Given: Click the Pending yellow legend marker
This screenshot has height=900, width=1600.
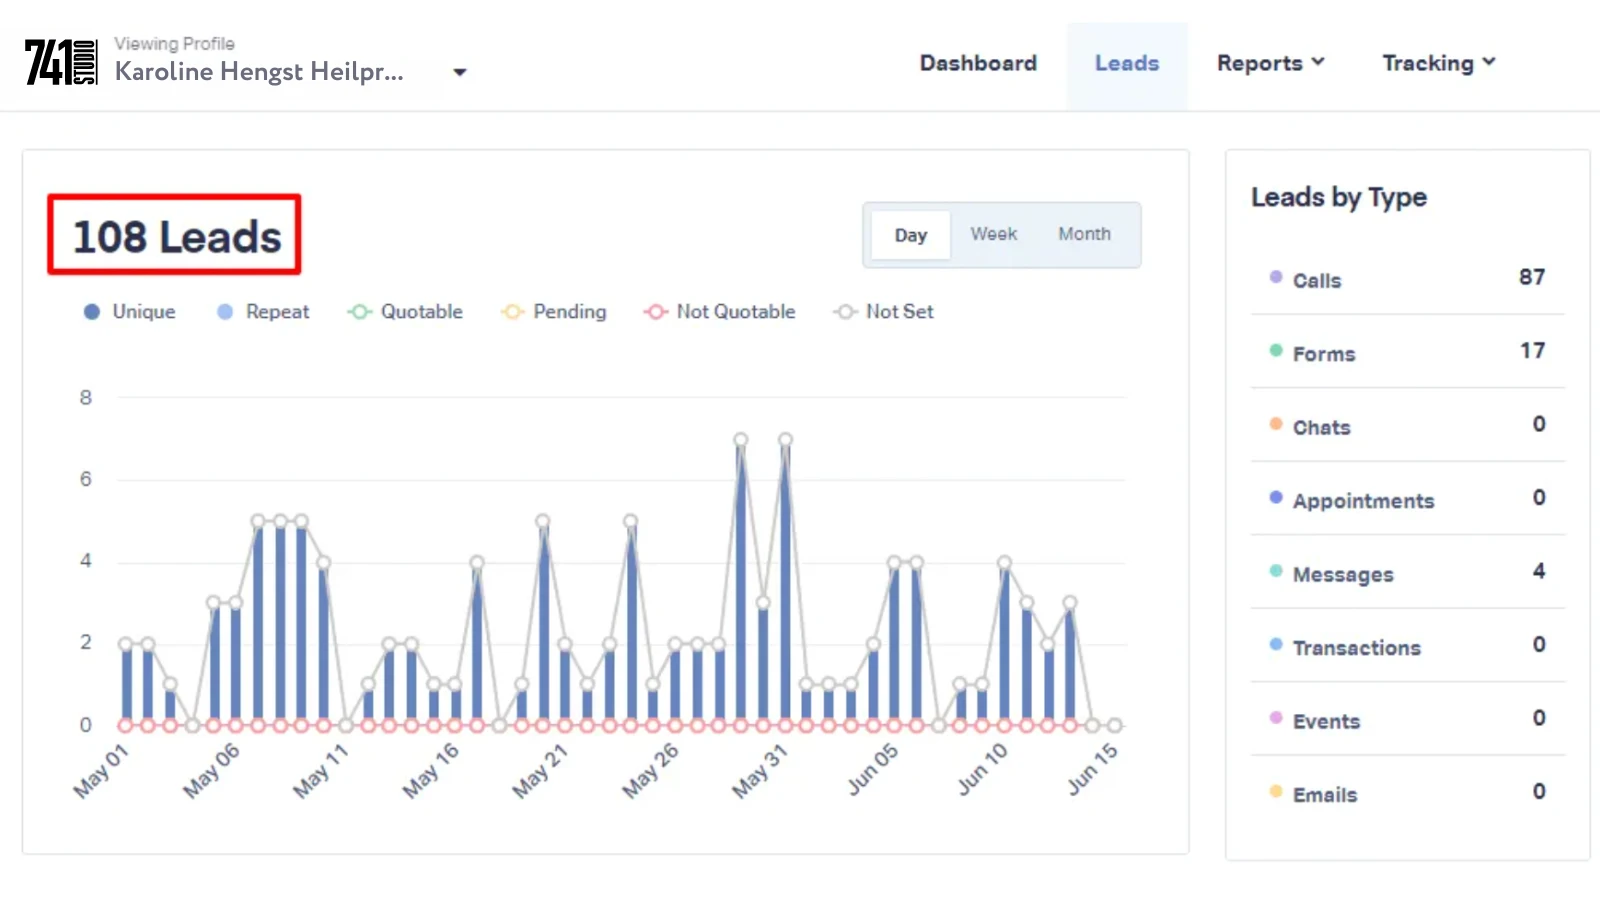Looking at the screenshot, I should (x=512, y=311).
